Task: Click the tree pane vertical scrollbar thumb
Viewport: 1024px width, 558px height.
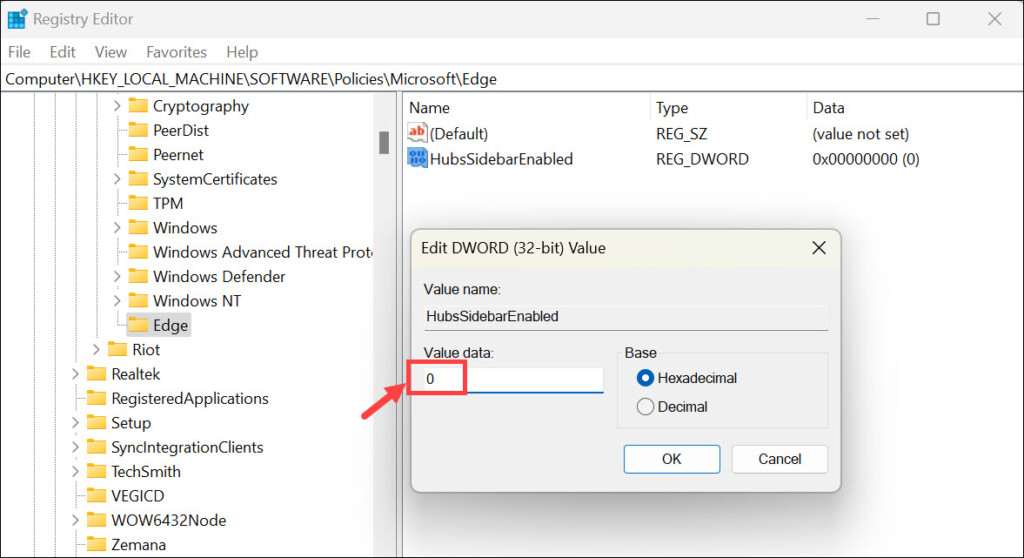Action: click(384, 142)
